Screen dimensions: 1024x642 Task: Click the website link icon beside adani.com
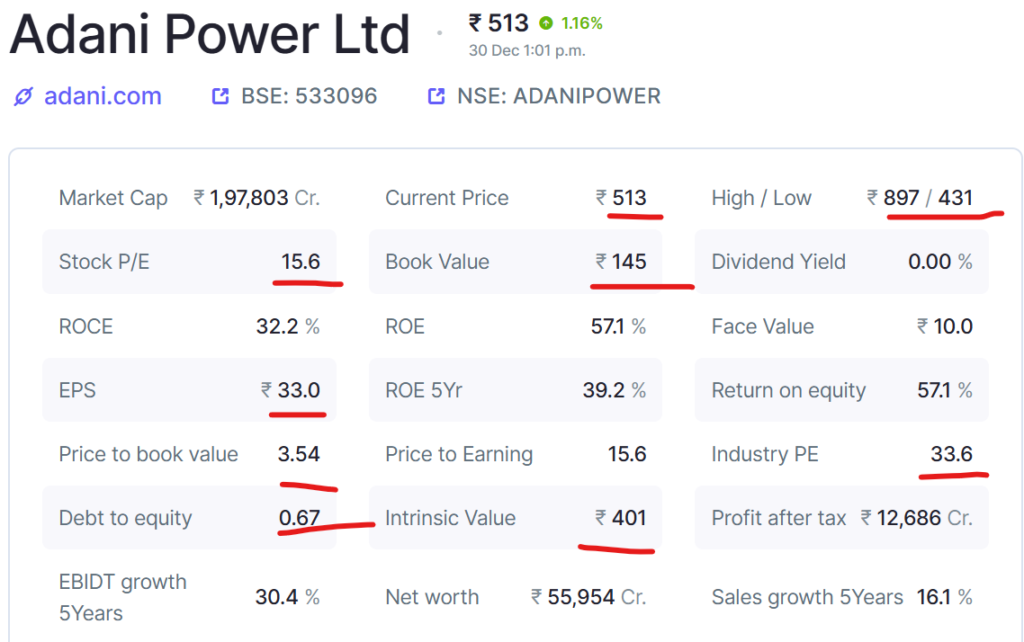point(21,96)
